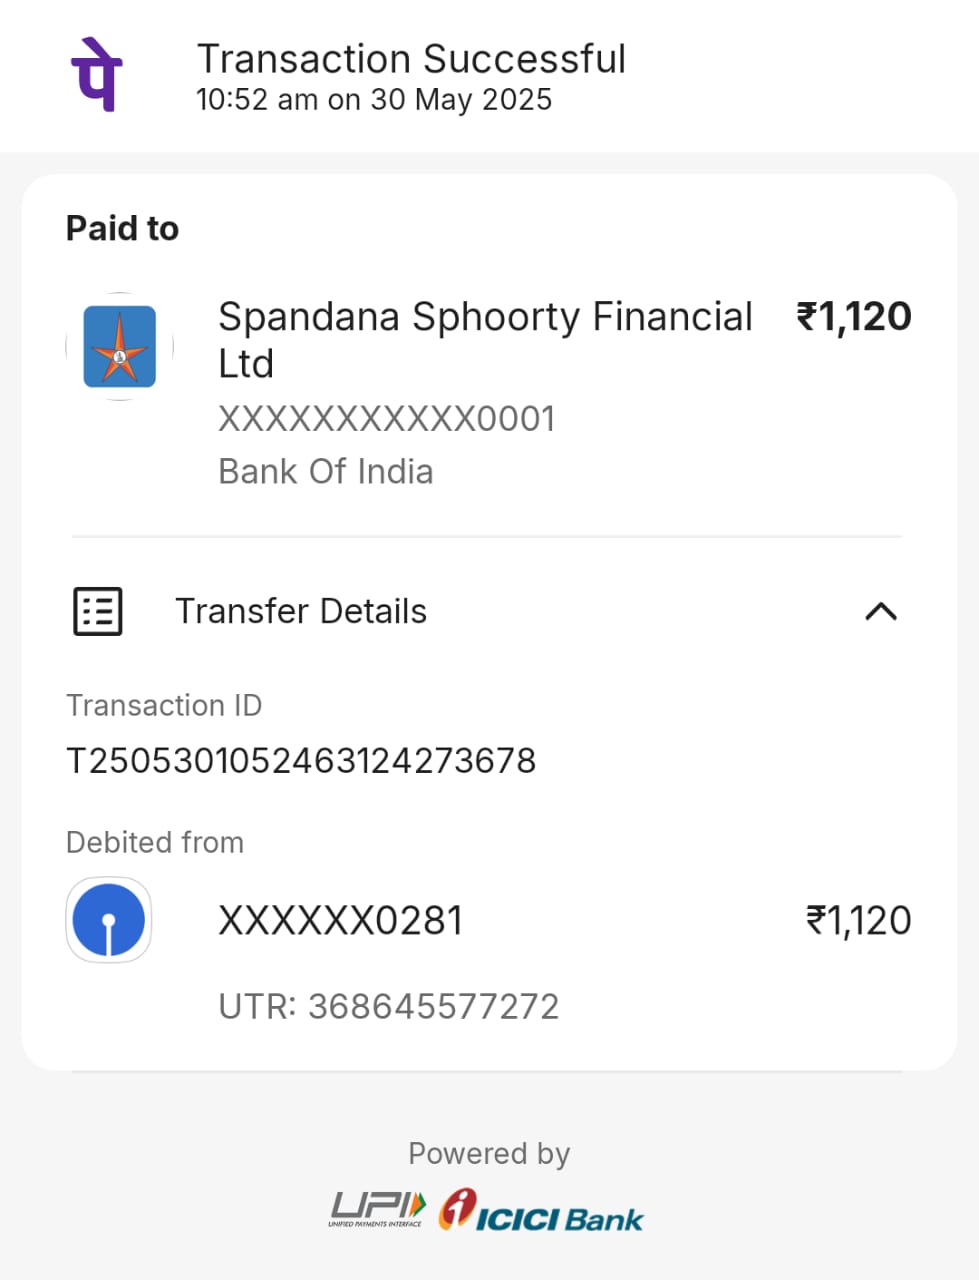Select the transaction ID number
Screen dimensions: 979x1280
click(x=301, y=761)
